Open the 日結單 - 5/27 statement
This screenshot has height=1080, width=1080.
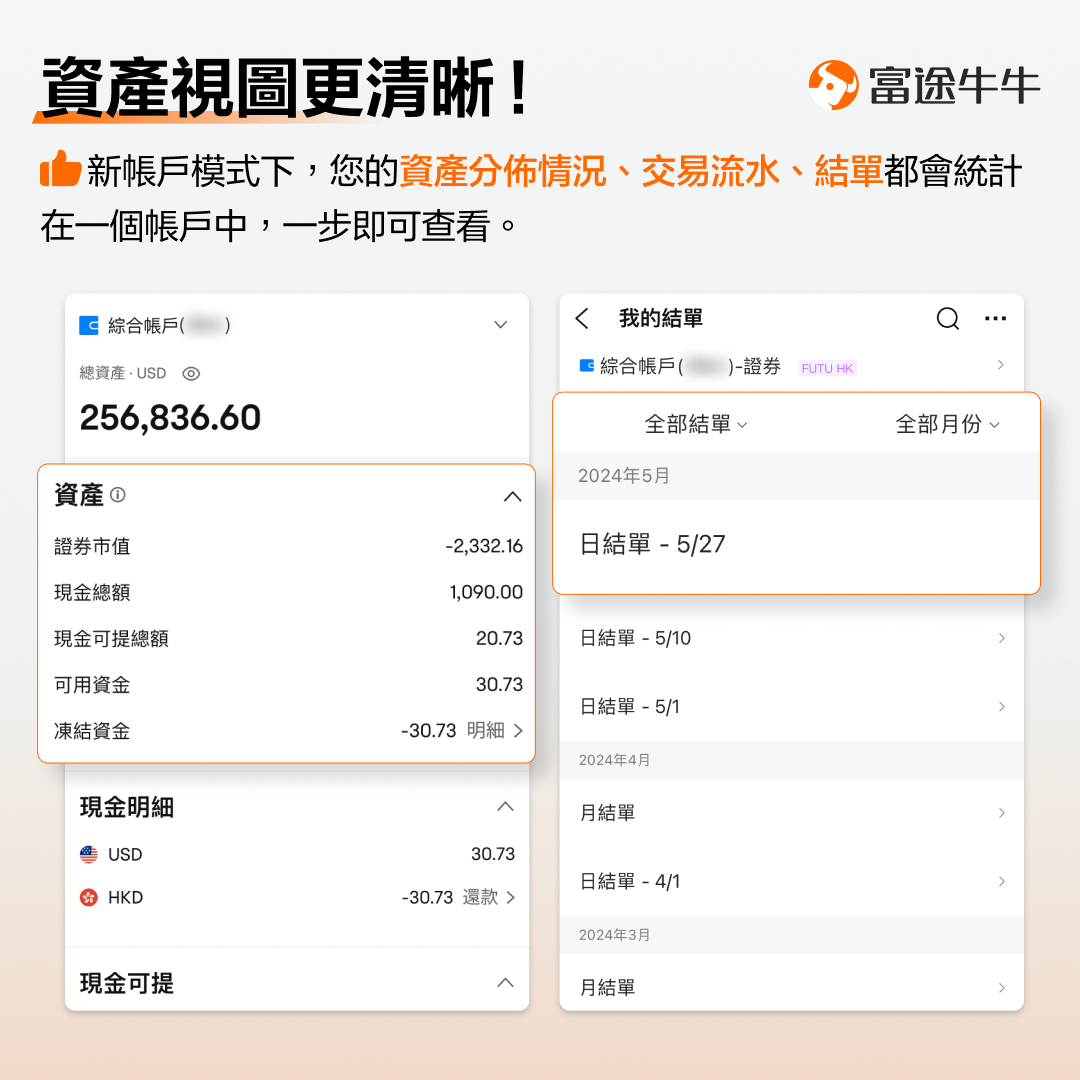(x=653, y=544)
